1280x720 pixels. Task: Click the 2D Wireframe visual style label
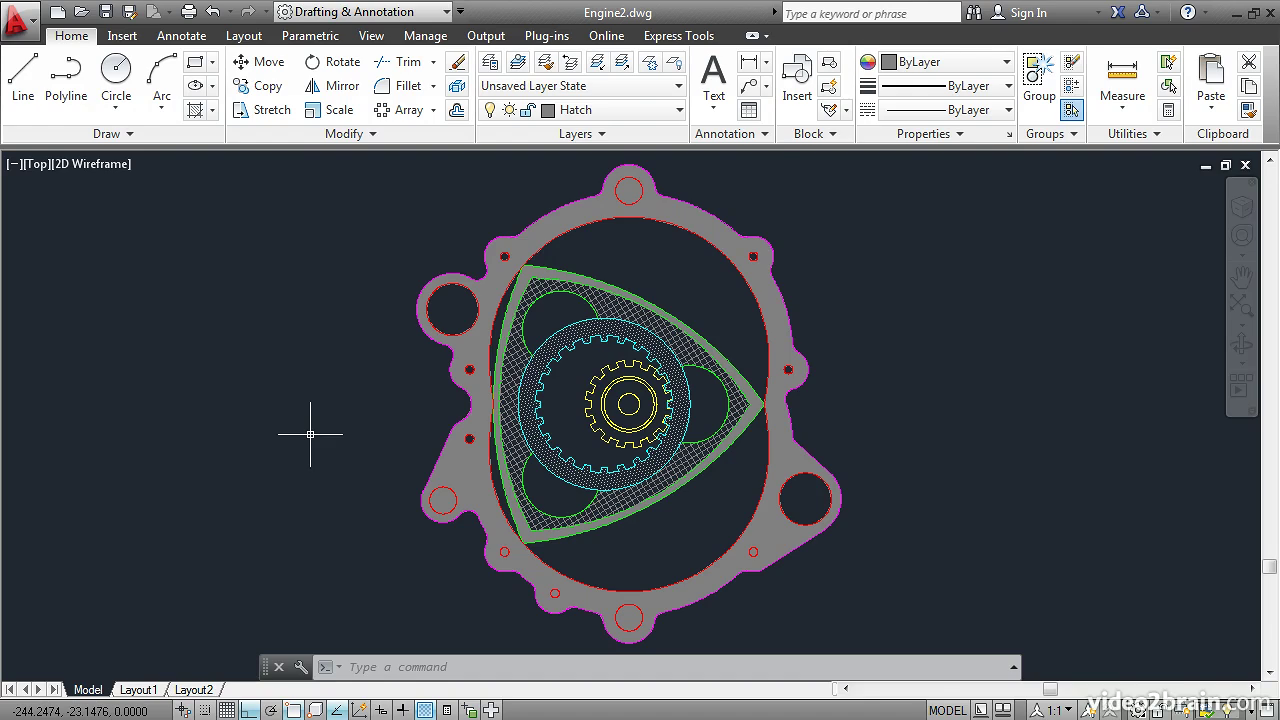pos(91,164)
